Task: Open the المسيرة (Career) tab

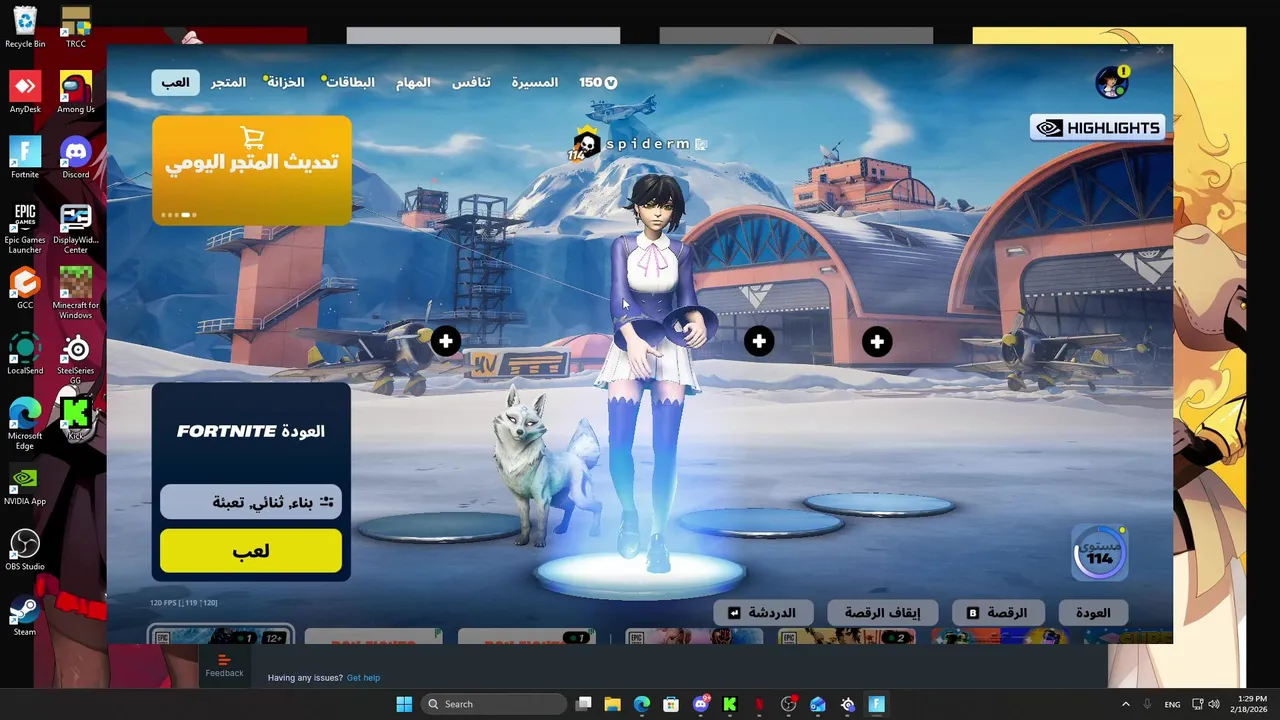Action: pyautogui.click(x=535, y=82)
